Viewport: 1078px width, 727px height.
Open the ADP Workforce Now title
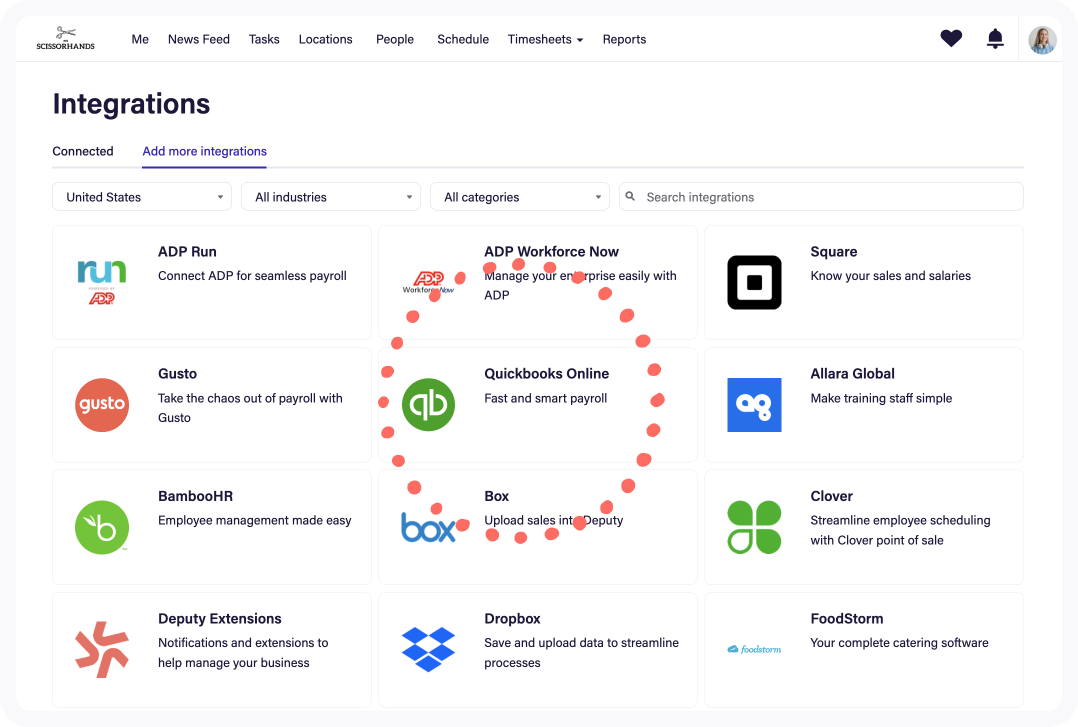pyautogui.click(x=551, y=252)
